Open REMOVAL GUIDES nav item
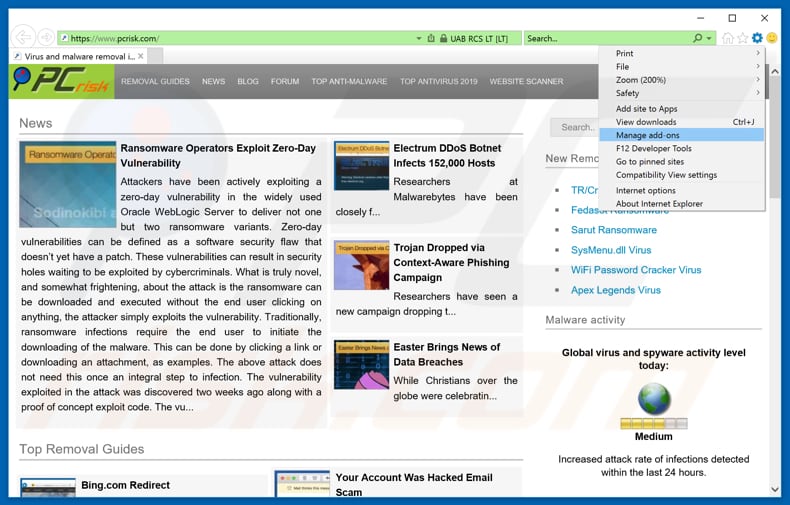790x505 pixels. [x=155, y=81]
